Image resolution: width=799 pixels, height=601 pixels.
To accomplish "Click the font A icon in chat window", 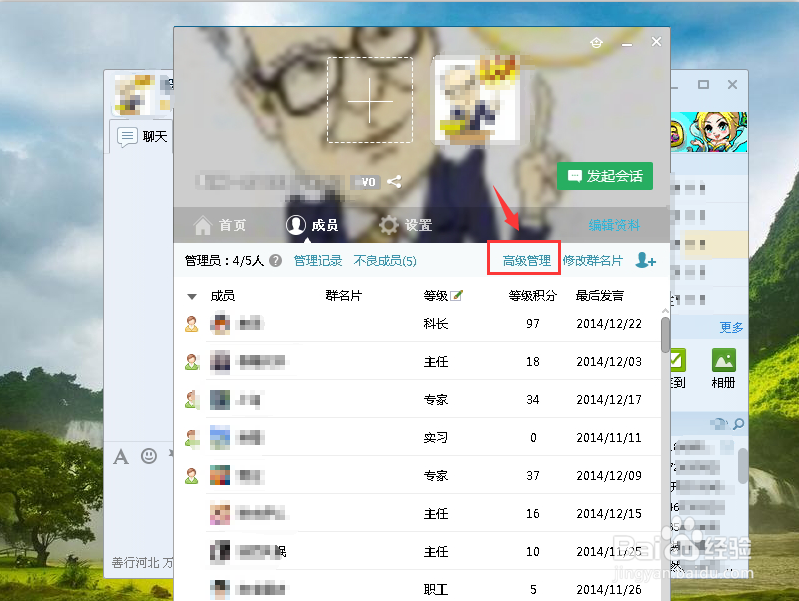I will [x=121, y=456].
